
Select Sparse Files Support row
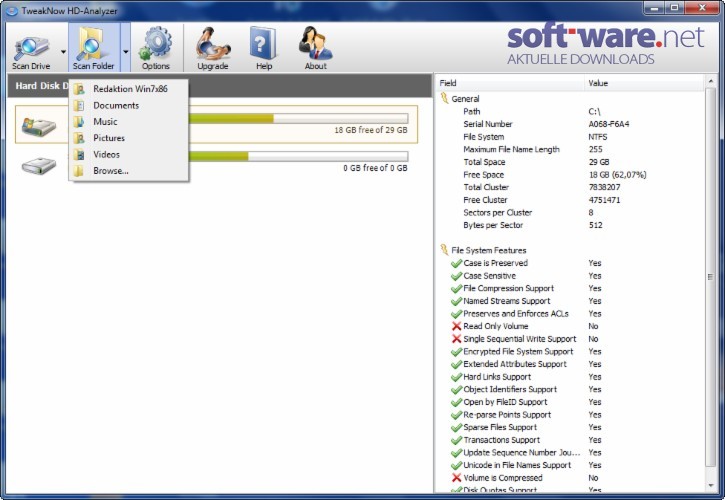[570, 427]
